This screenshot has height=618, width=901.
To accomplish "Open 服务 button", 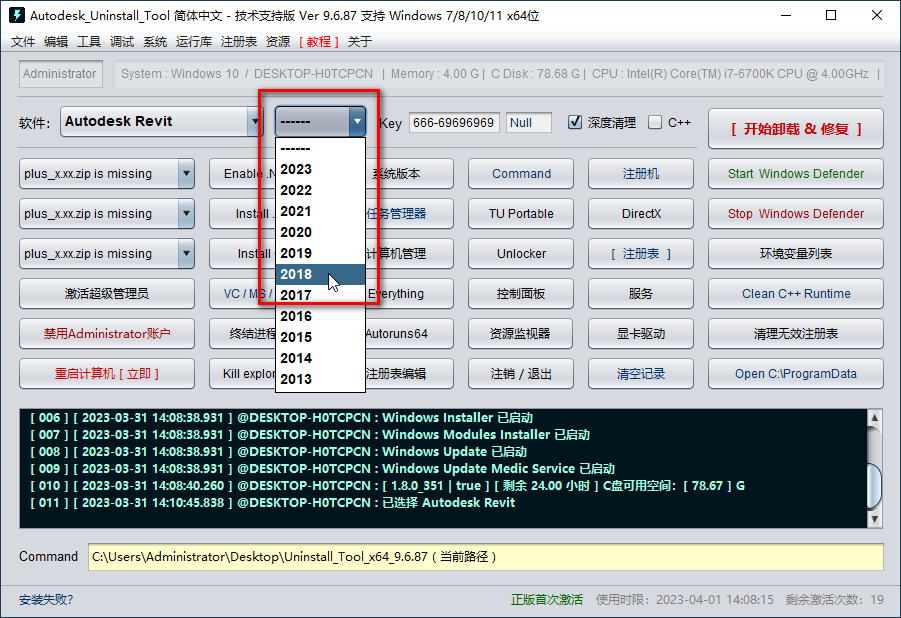I will click(641, 293).
